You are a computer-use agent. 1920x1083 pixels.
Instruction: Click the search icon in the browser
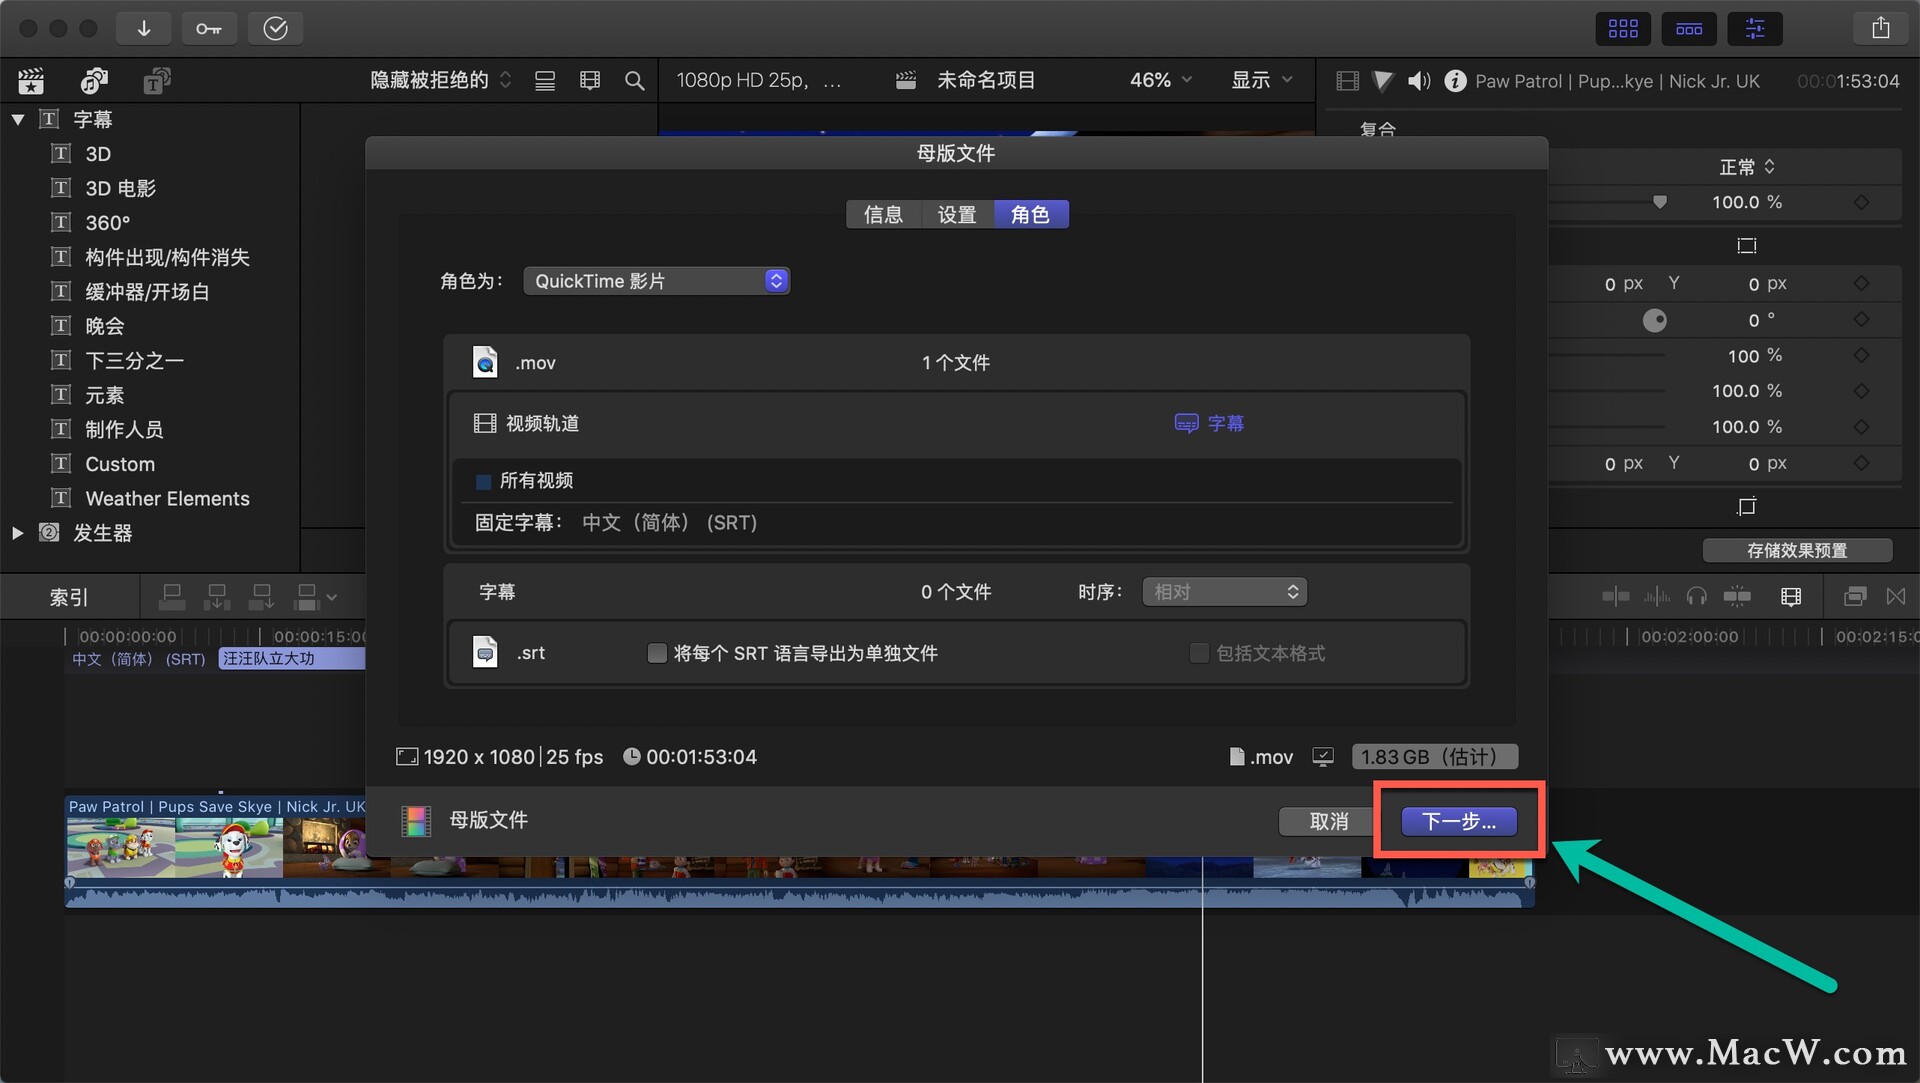[x=634, y=80]
